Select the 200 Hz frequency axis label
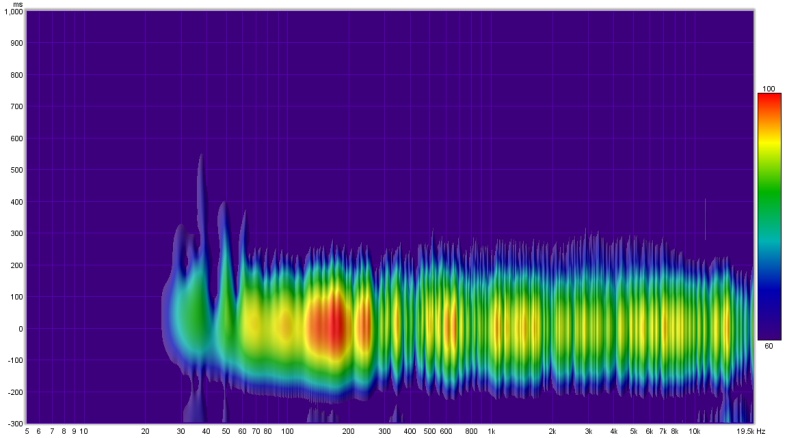The width and height of the screenshot is (800, 438). [x=348, y=431]
